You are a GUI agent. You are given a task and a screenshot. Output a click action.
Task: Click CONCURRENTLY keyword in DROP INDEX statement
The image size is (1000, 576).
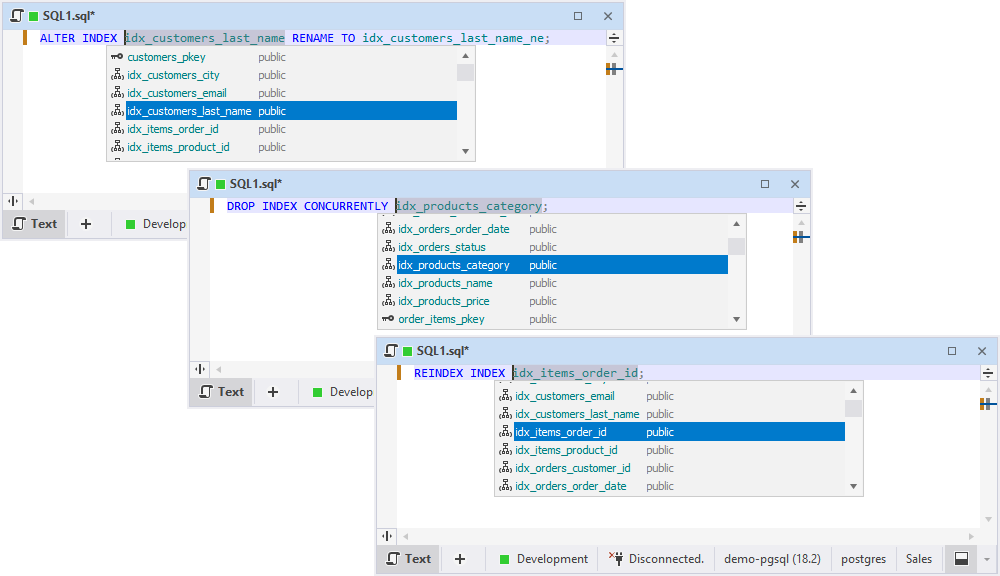pos(346,206)
